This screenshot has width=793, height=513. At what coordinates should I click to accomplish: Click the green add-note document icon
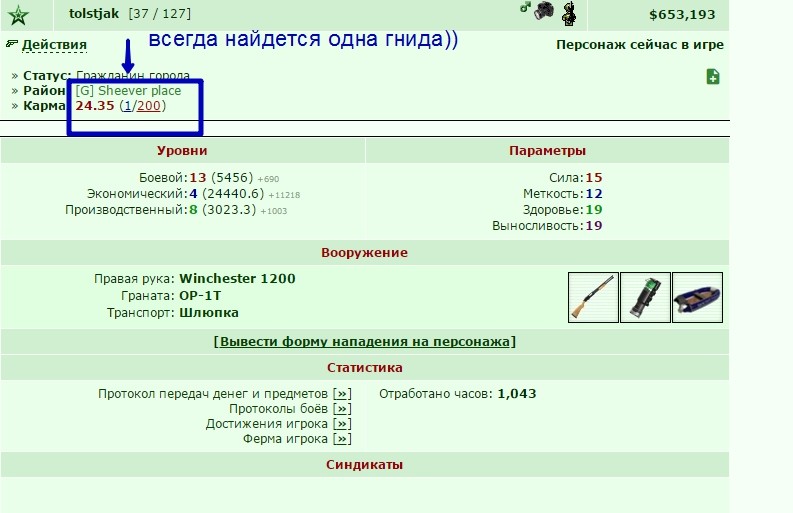pos(713,77)
